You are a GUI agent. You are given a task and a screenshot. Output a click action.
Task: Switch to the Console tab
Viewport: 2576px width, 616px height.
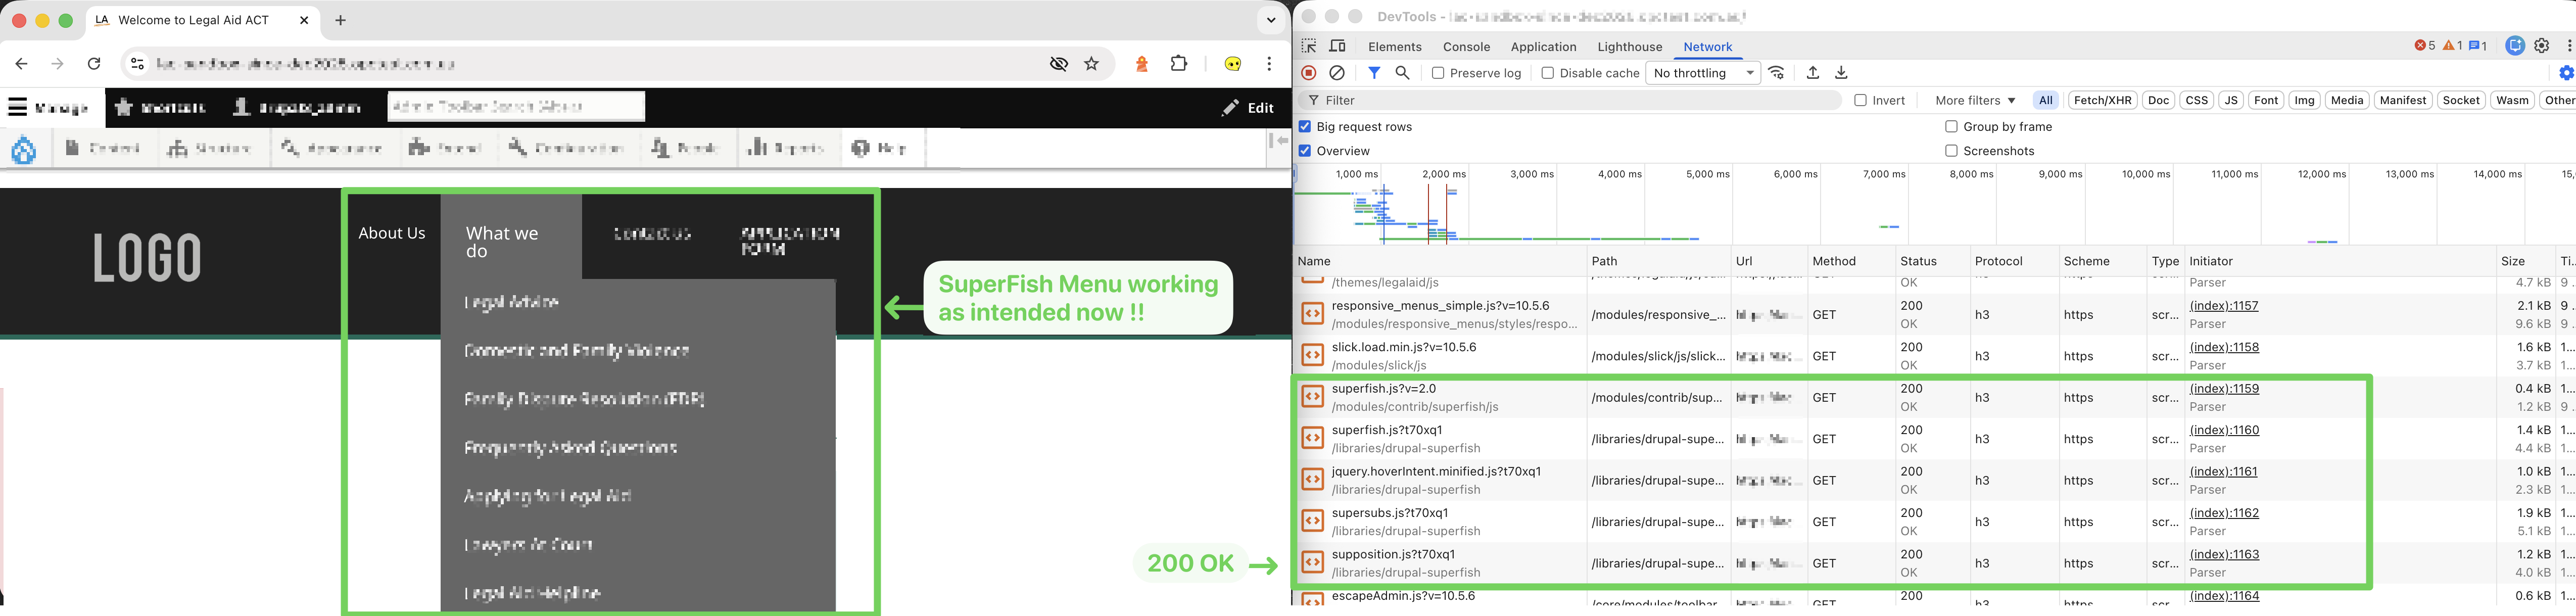(x=1466, y=47)
